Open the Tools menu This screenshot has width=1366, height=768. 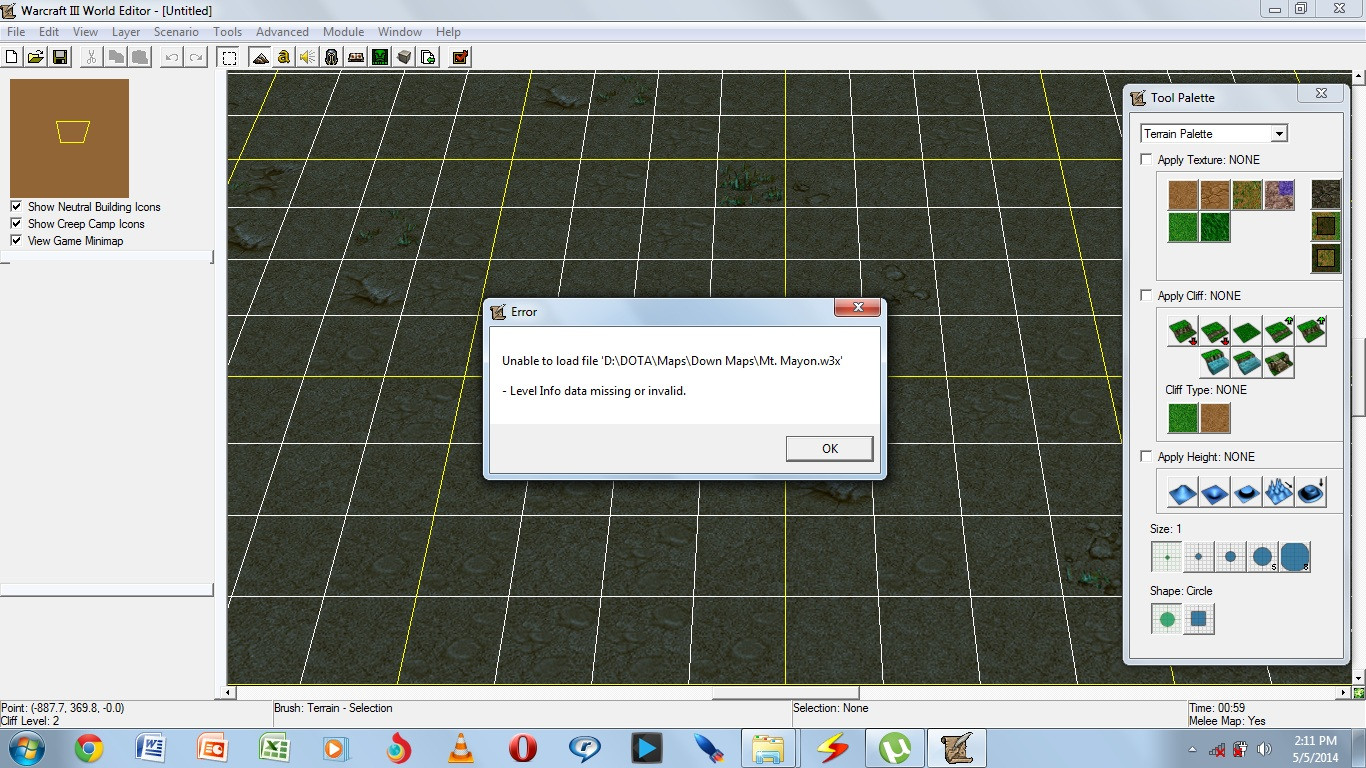[x=228, y=32]
